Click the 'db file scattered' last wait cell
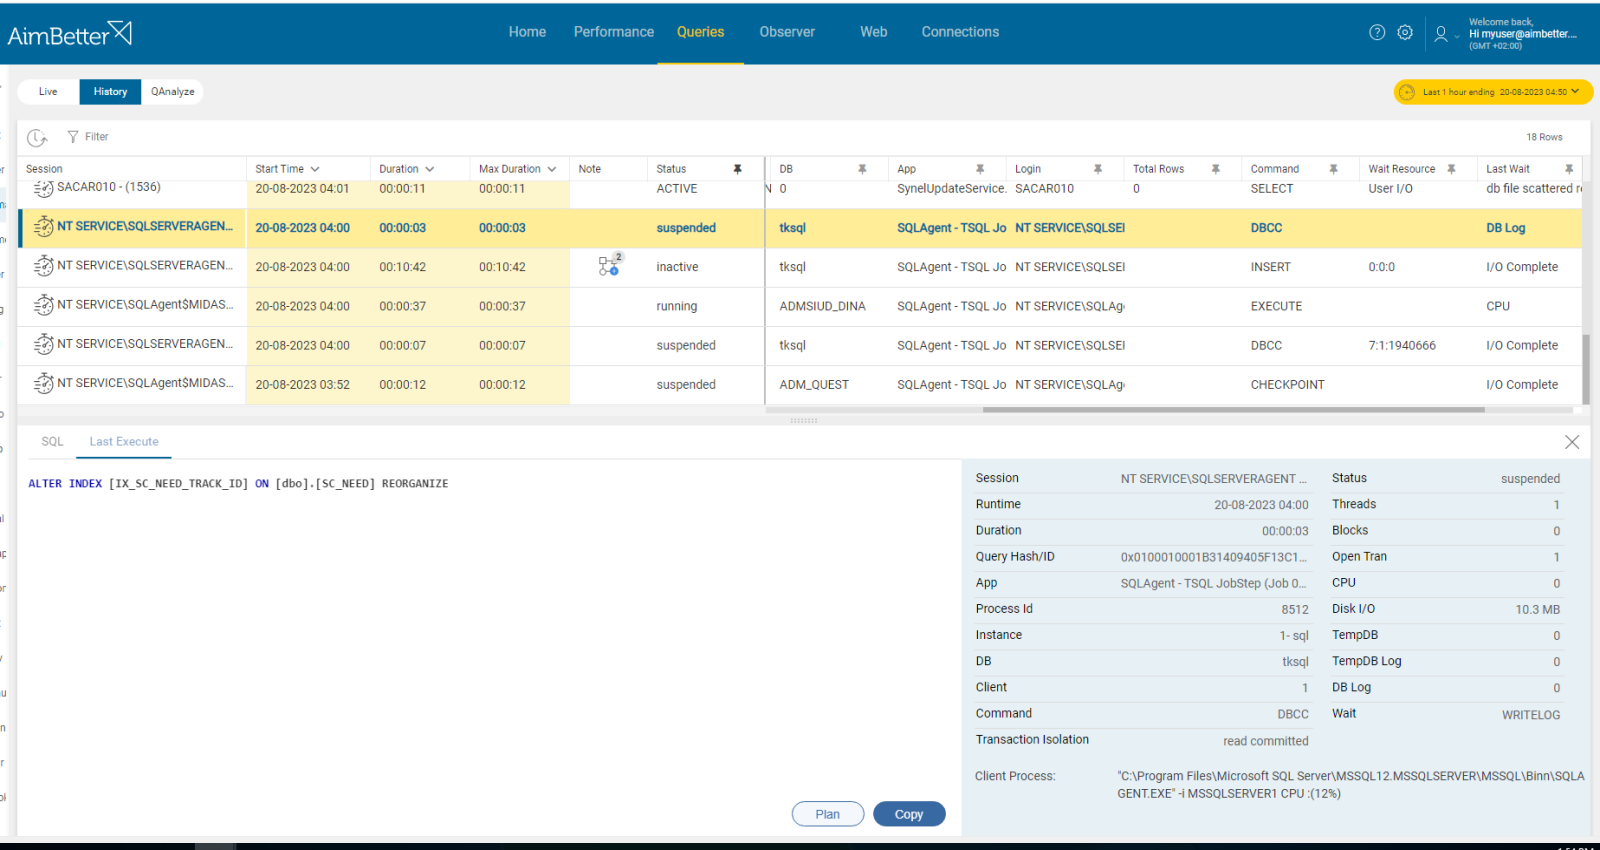This screenshot has width=1600, height=850. [x=1534, y=189]
